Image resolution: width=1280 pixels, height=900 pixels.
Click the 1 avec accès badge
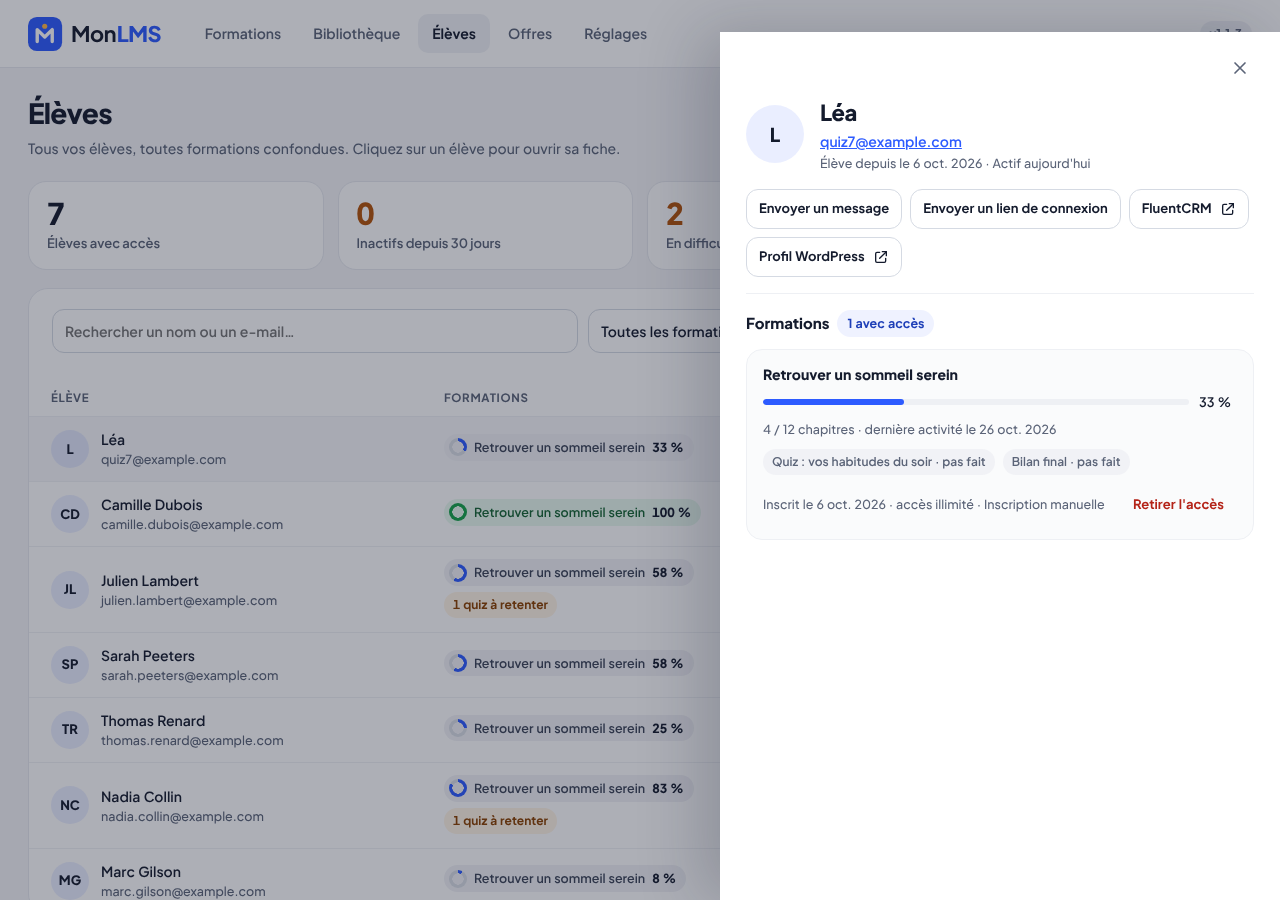886,324
